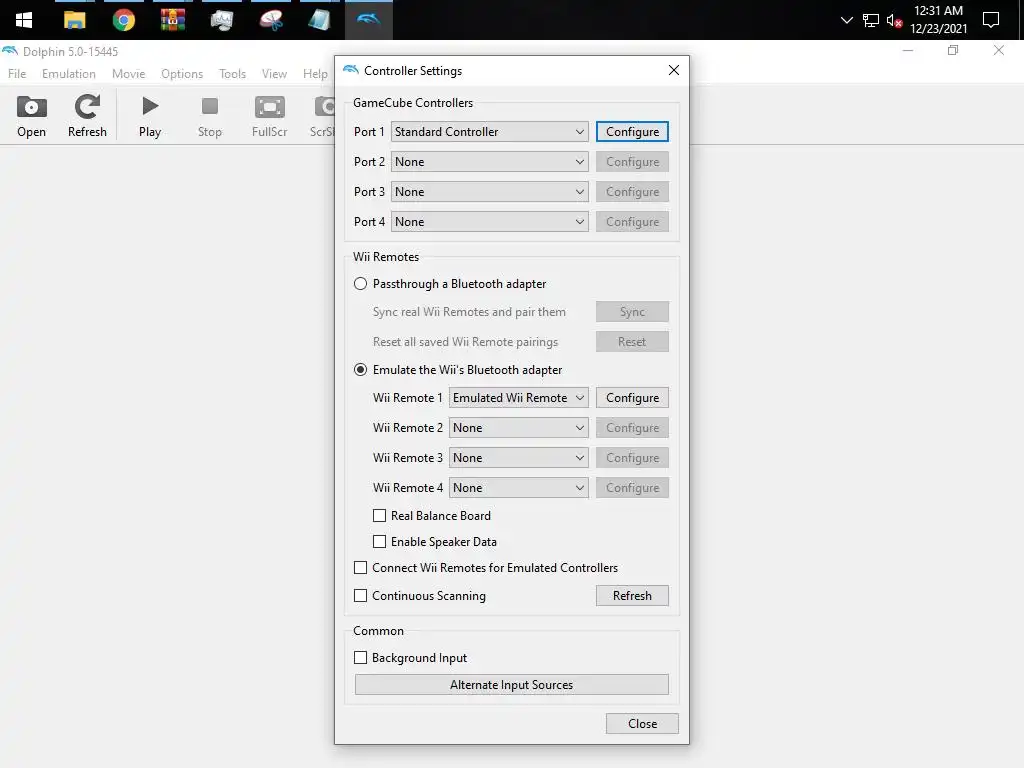Open the Options menu
Screen dimensions: 1024x768
(182, 74)
